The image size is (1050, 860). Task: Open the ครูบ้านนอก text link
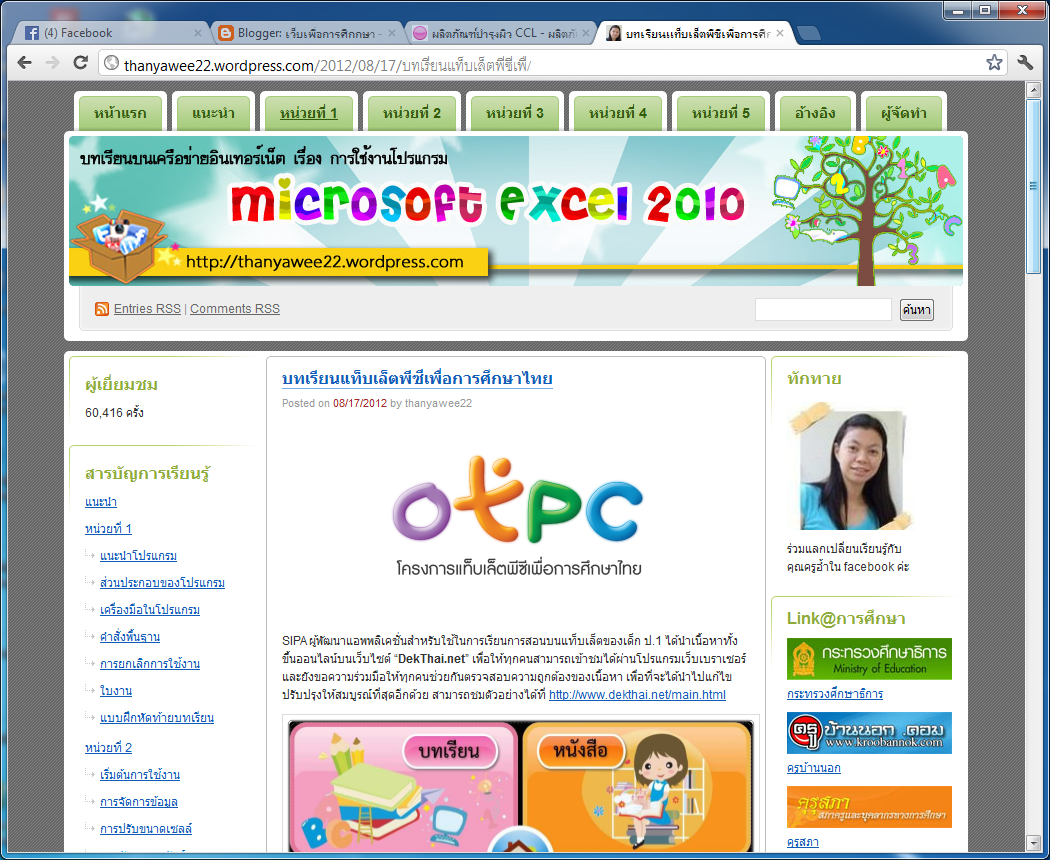click(814, 768)
